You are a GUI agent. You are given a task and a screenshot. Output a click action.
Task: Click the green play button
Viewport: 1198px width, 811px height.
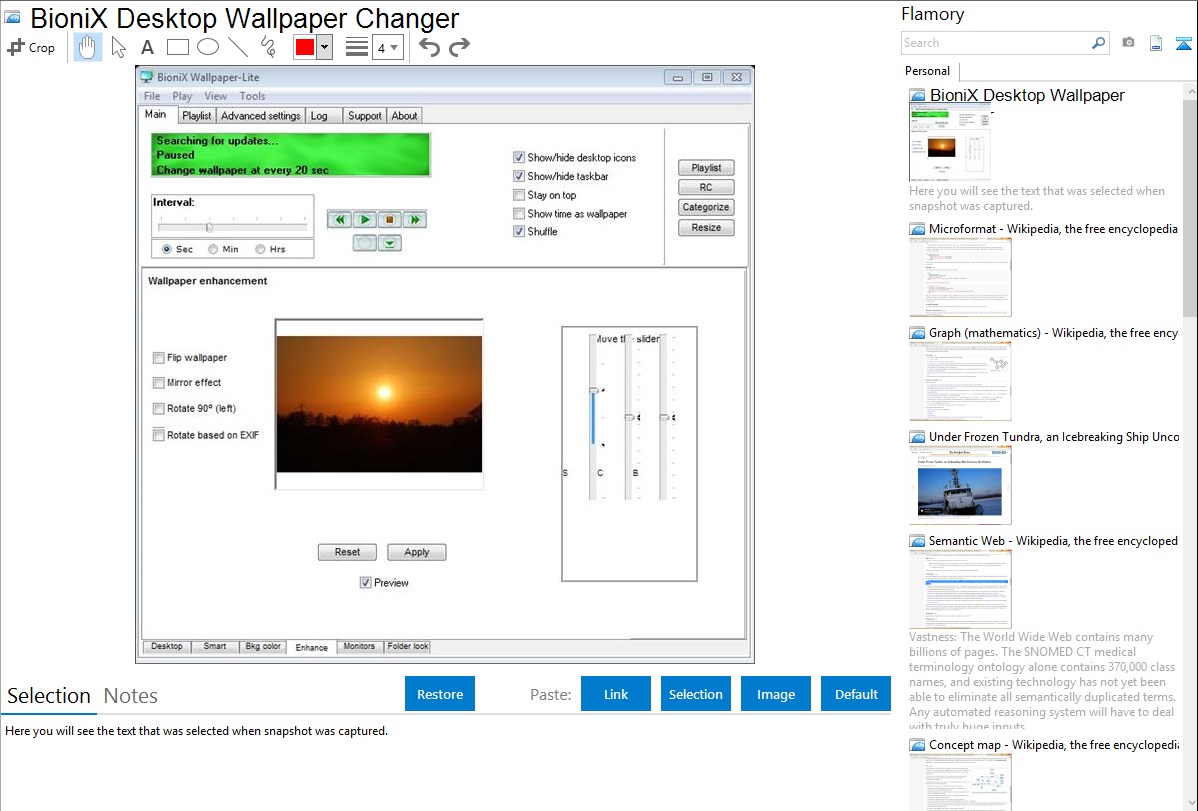click(364, 219)
